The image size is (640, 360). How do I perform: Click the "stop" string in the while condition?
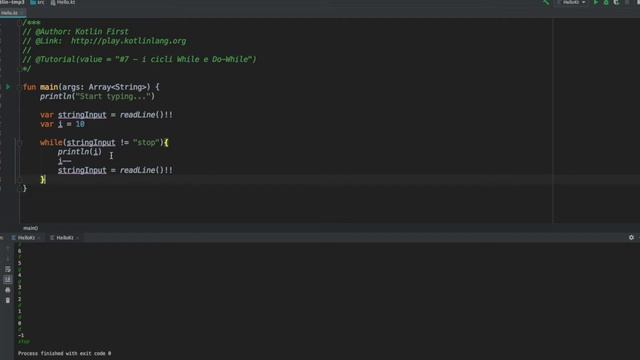pos(146,142)
